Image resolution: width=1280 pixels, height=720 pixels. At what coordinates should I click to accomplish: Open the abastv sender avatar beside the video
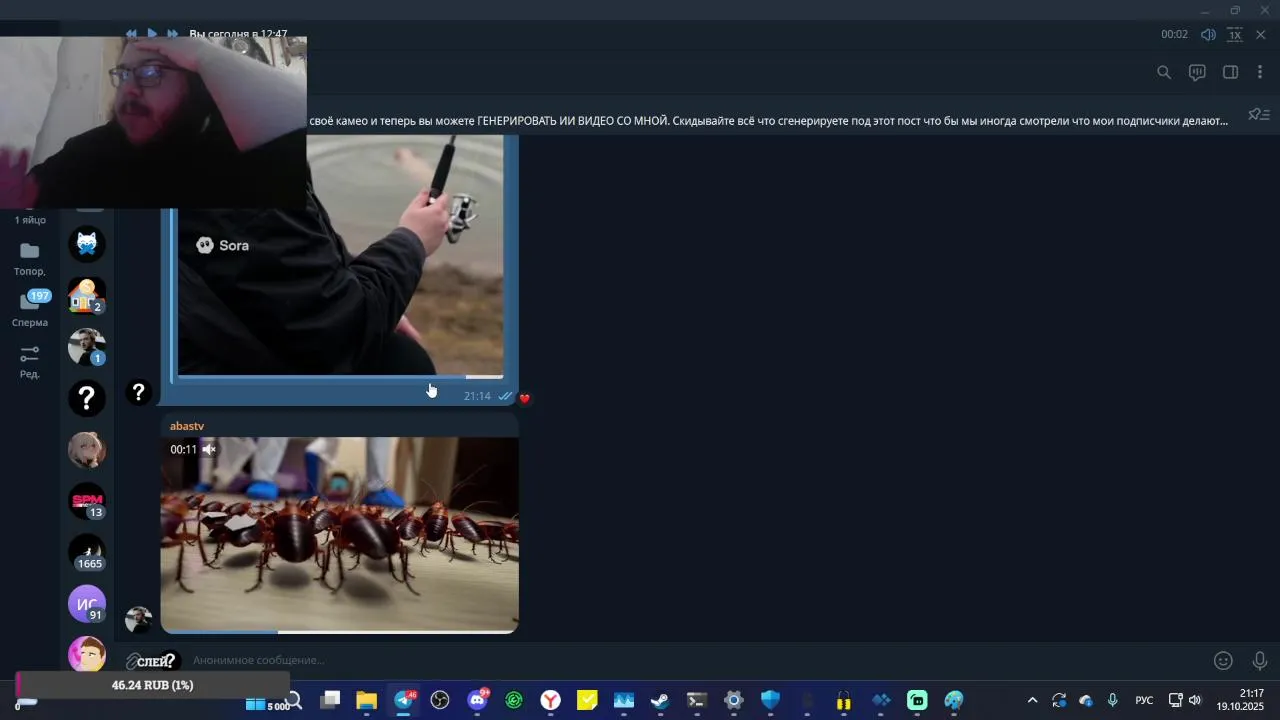139,619
